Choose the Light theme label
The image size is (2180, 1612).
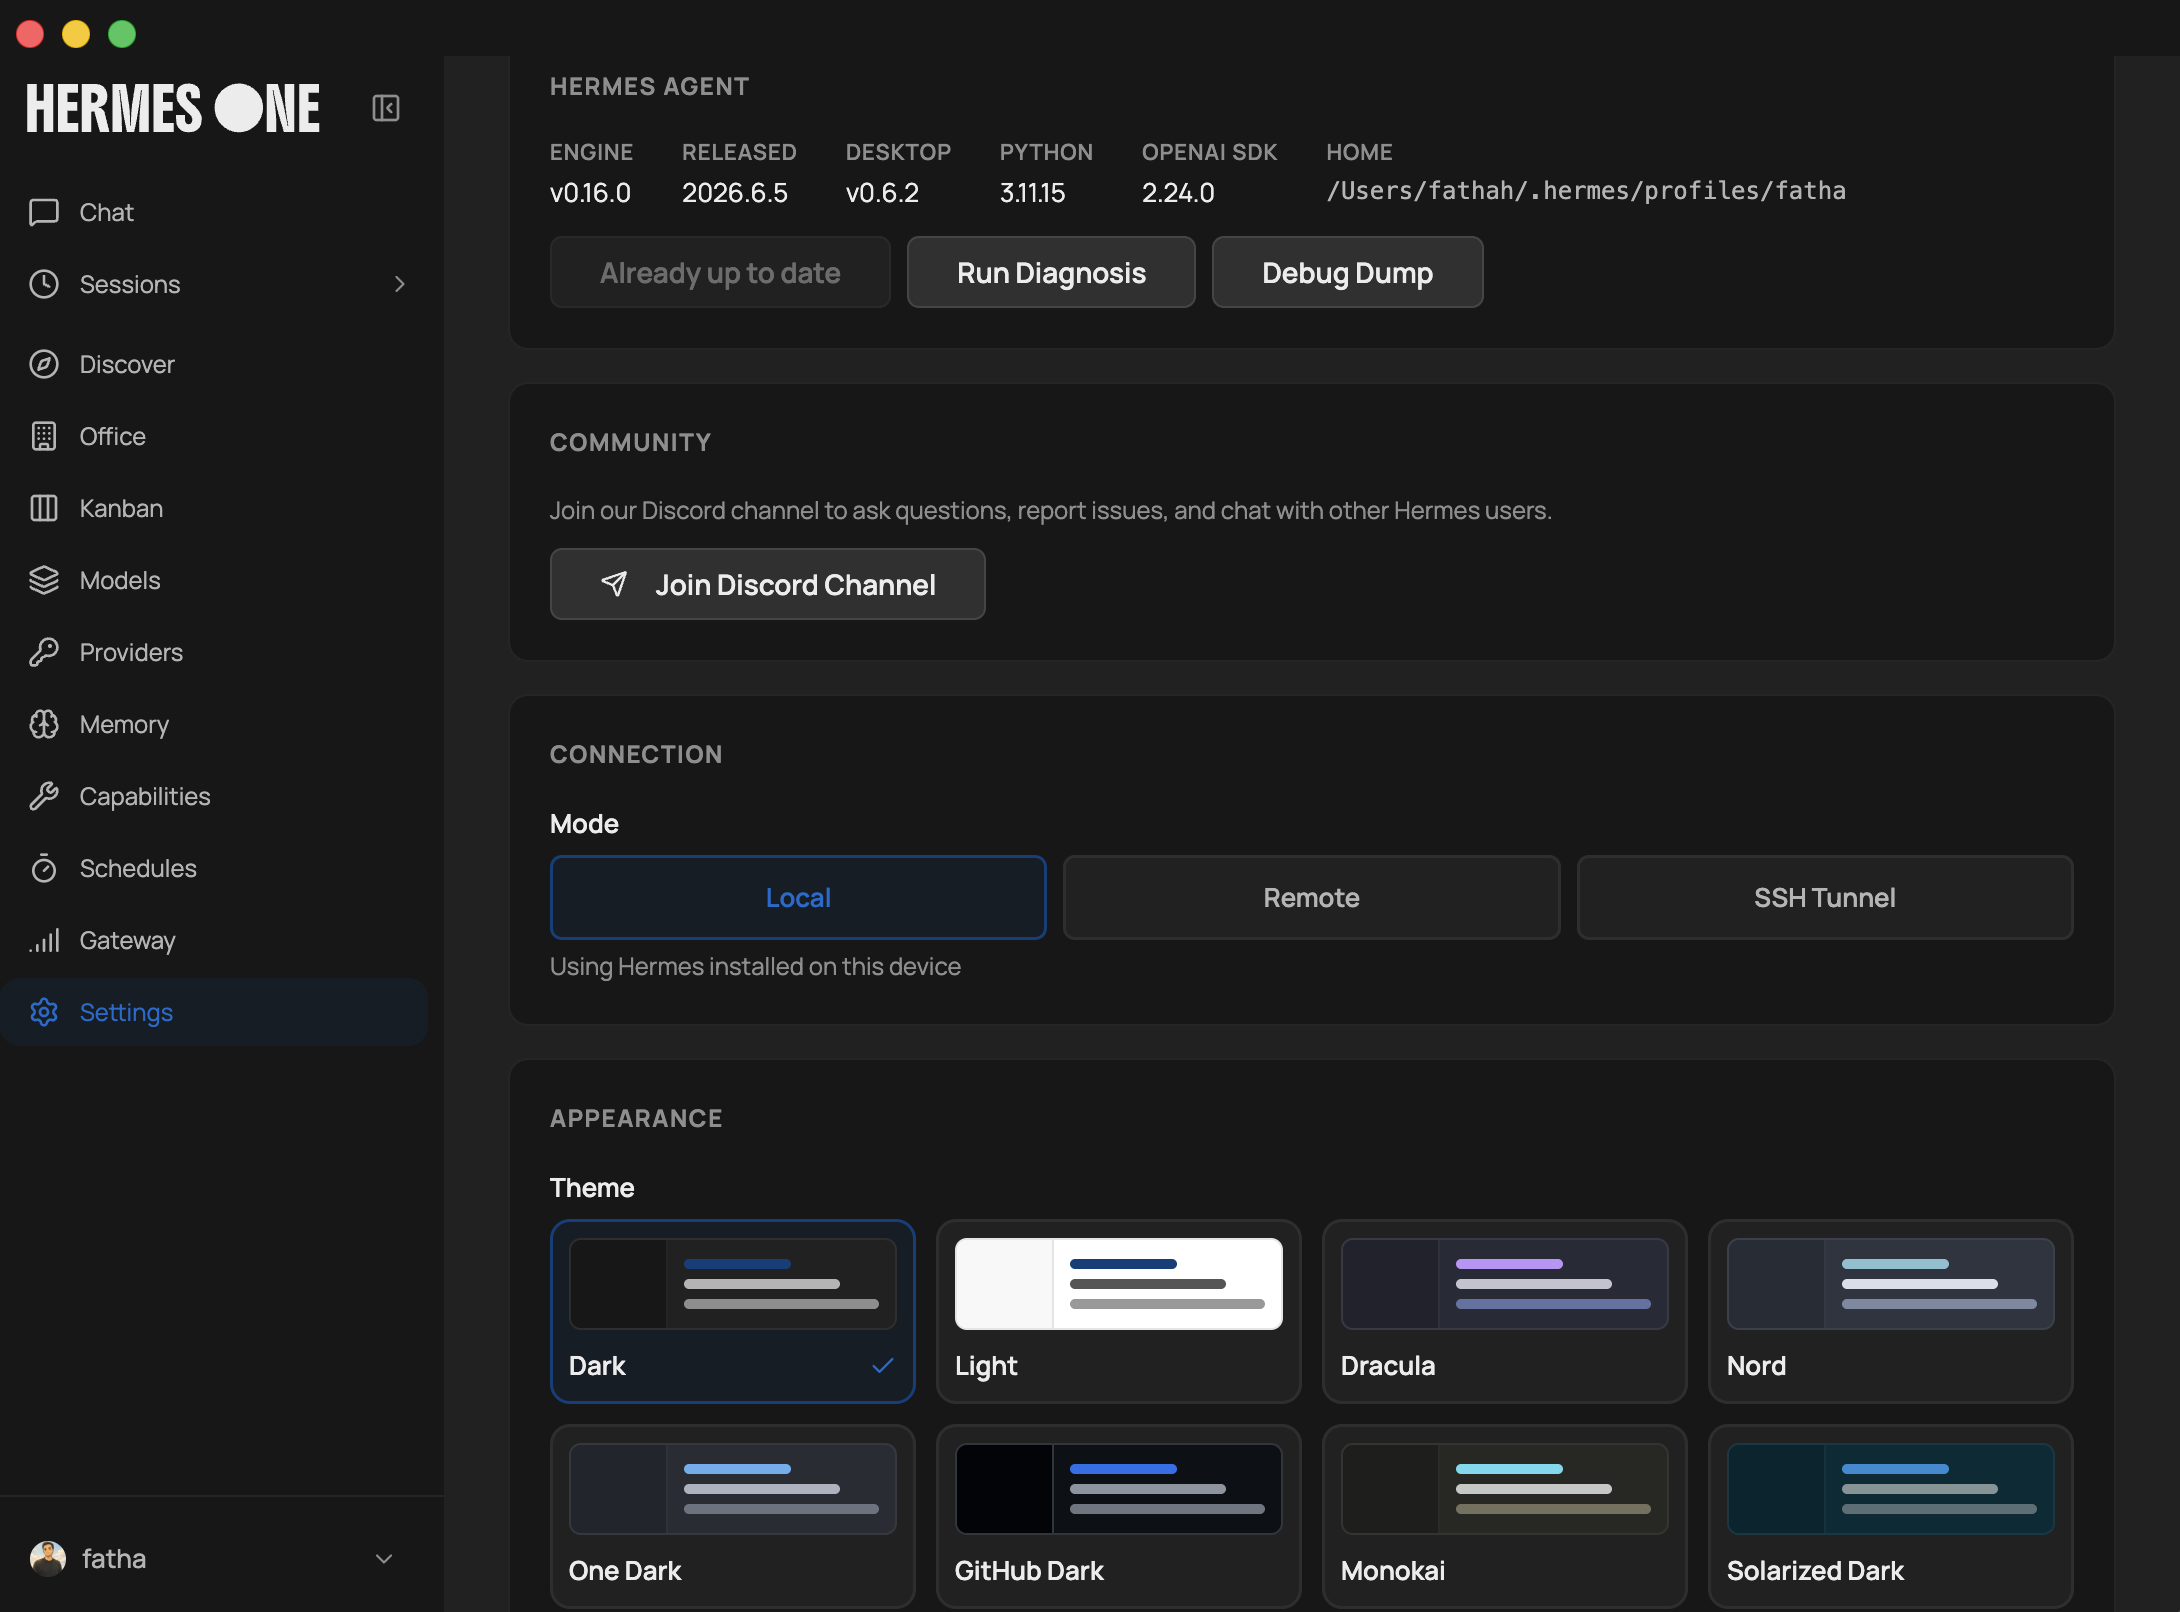tap(986, 1366)
